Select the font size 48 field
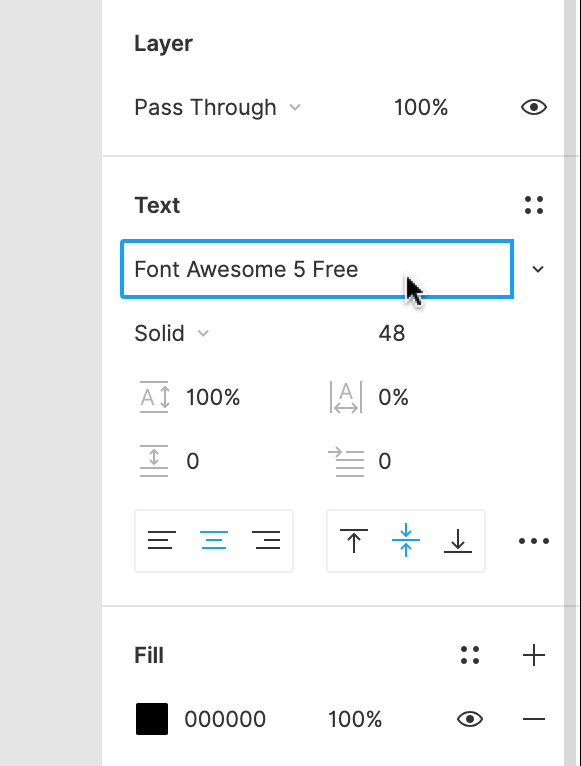581x766 pixels. 391,333
